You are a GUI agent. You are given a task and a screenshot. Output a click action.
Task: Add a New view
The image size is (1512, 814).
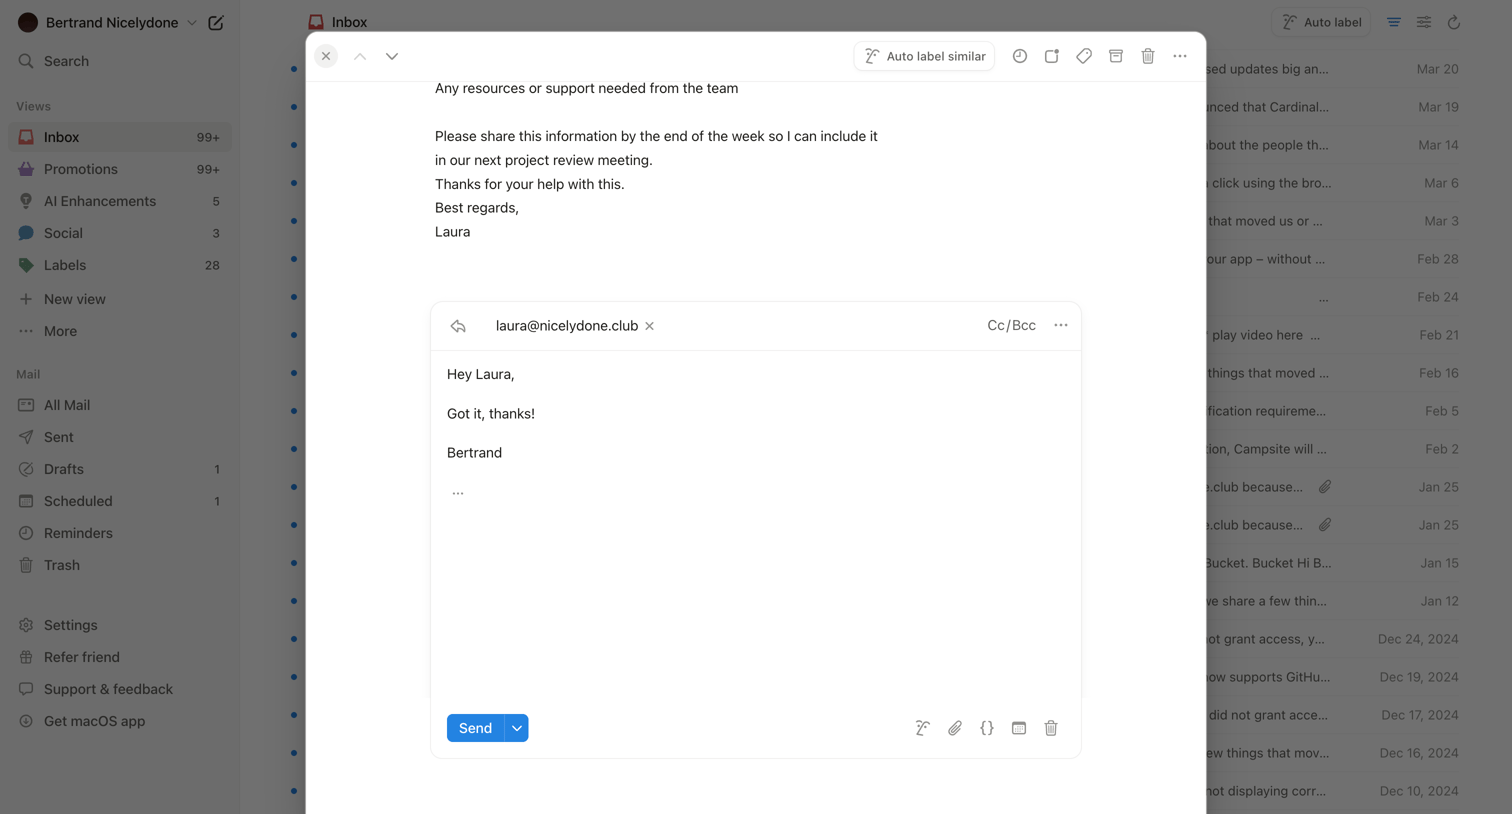click(x=120, y=299)
